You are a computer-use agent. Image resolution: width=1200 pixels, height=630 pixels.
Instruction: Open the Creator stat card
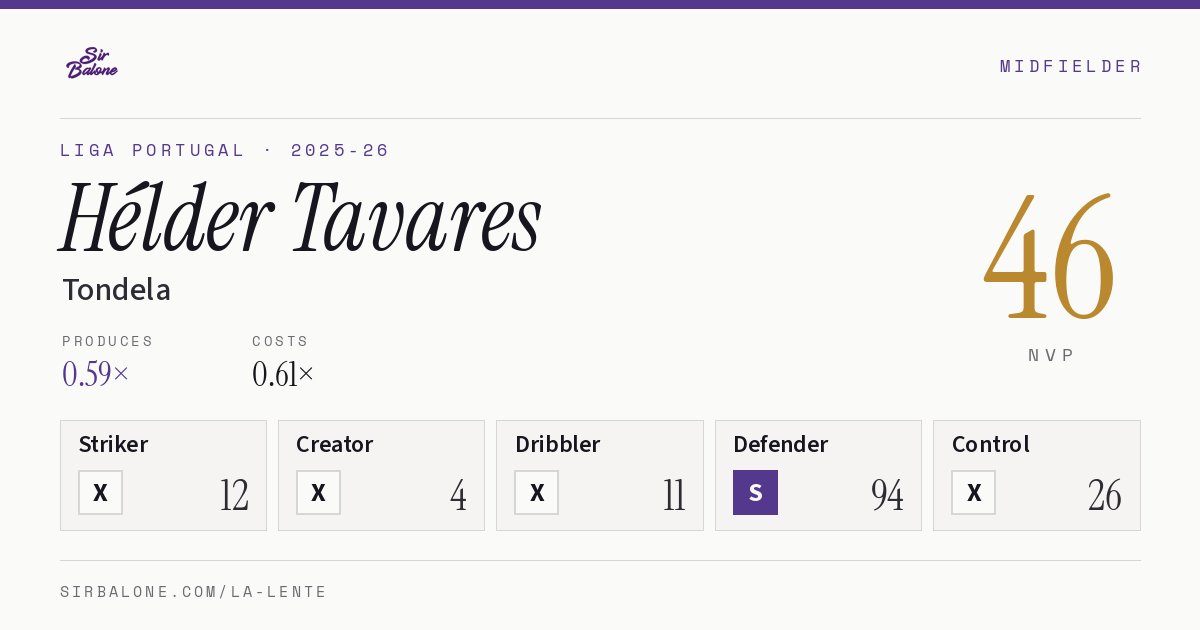point(381,475)
